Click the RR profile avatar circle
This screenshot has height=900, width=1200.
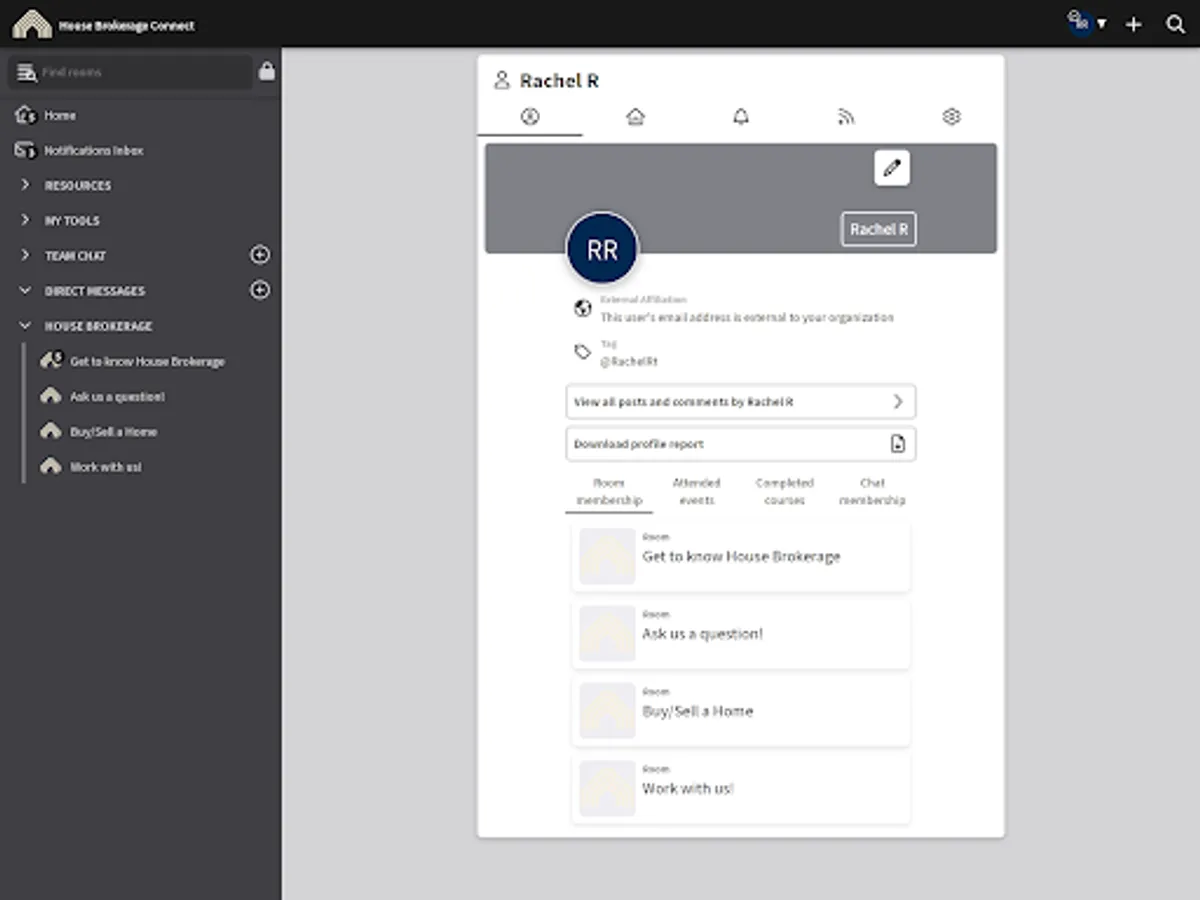(602, 249)
